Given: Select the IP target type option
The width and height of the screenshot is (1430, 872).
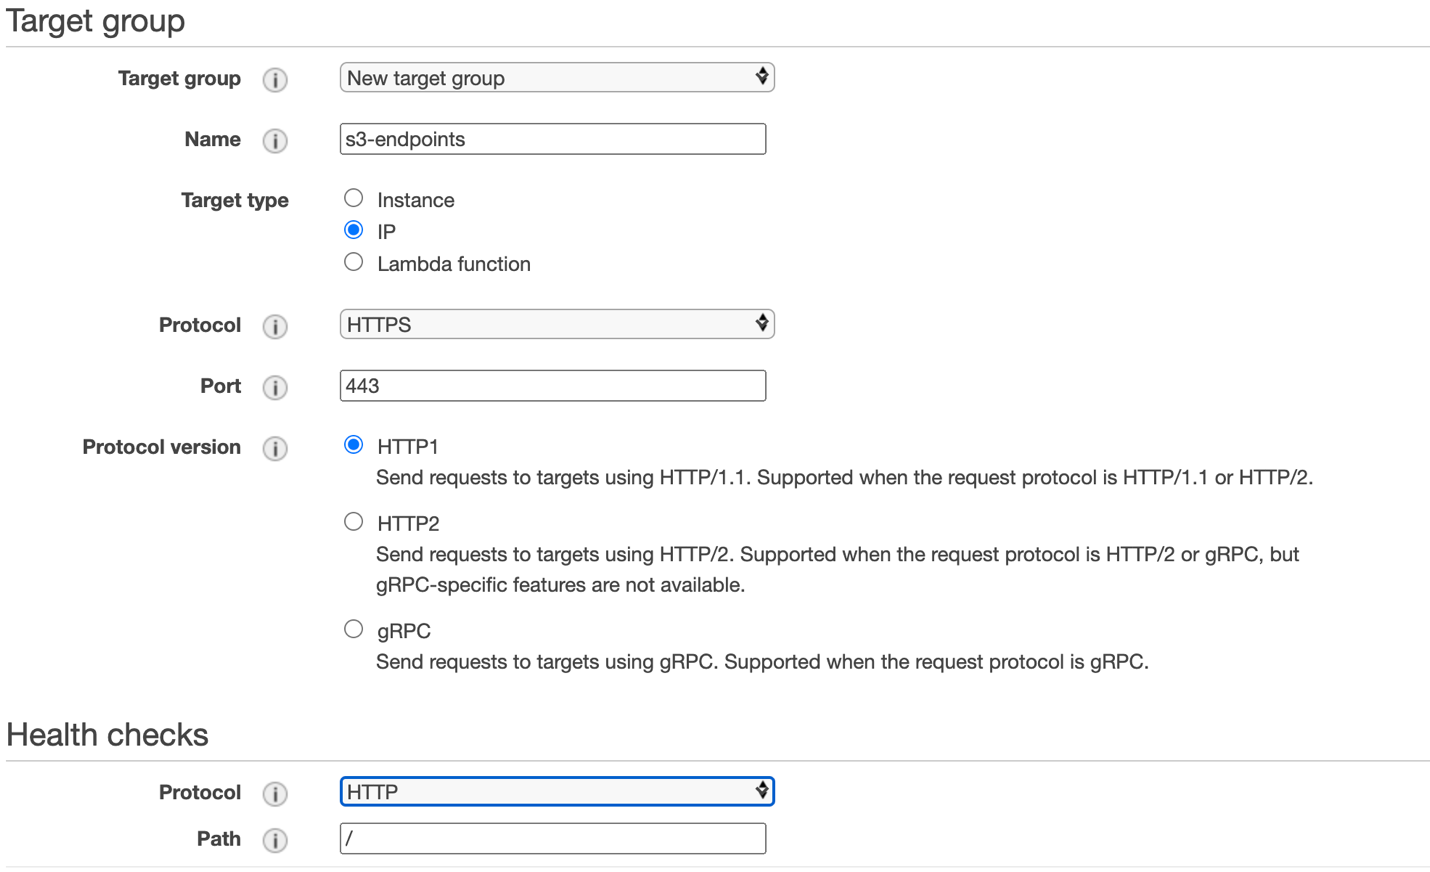Looking at the screenshot, I should pyautogui.click(x=353, y=229).
